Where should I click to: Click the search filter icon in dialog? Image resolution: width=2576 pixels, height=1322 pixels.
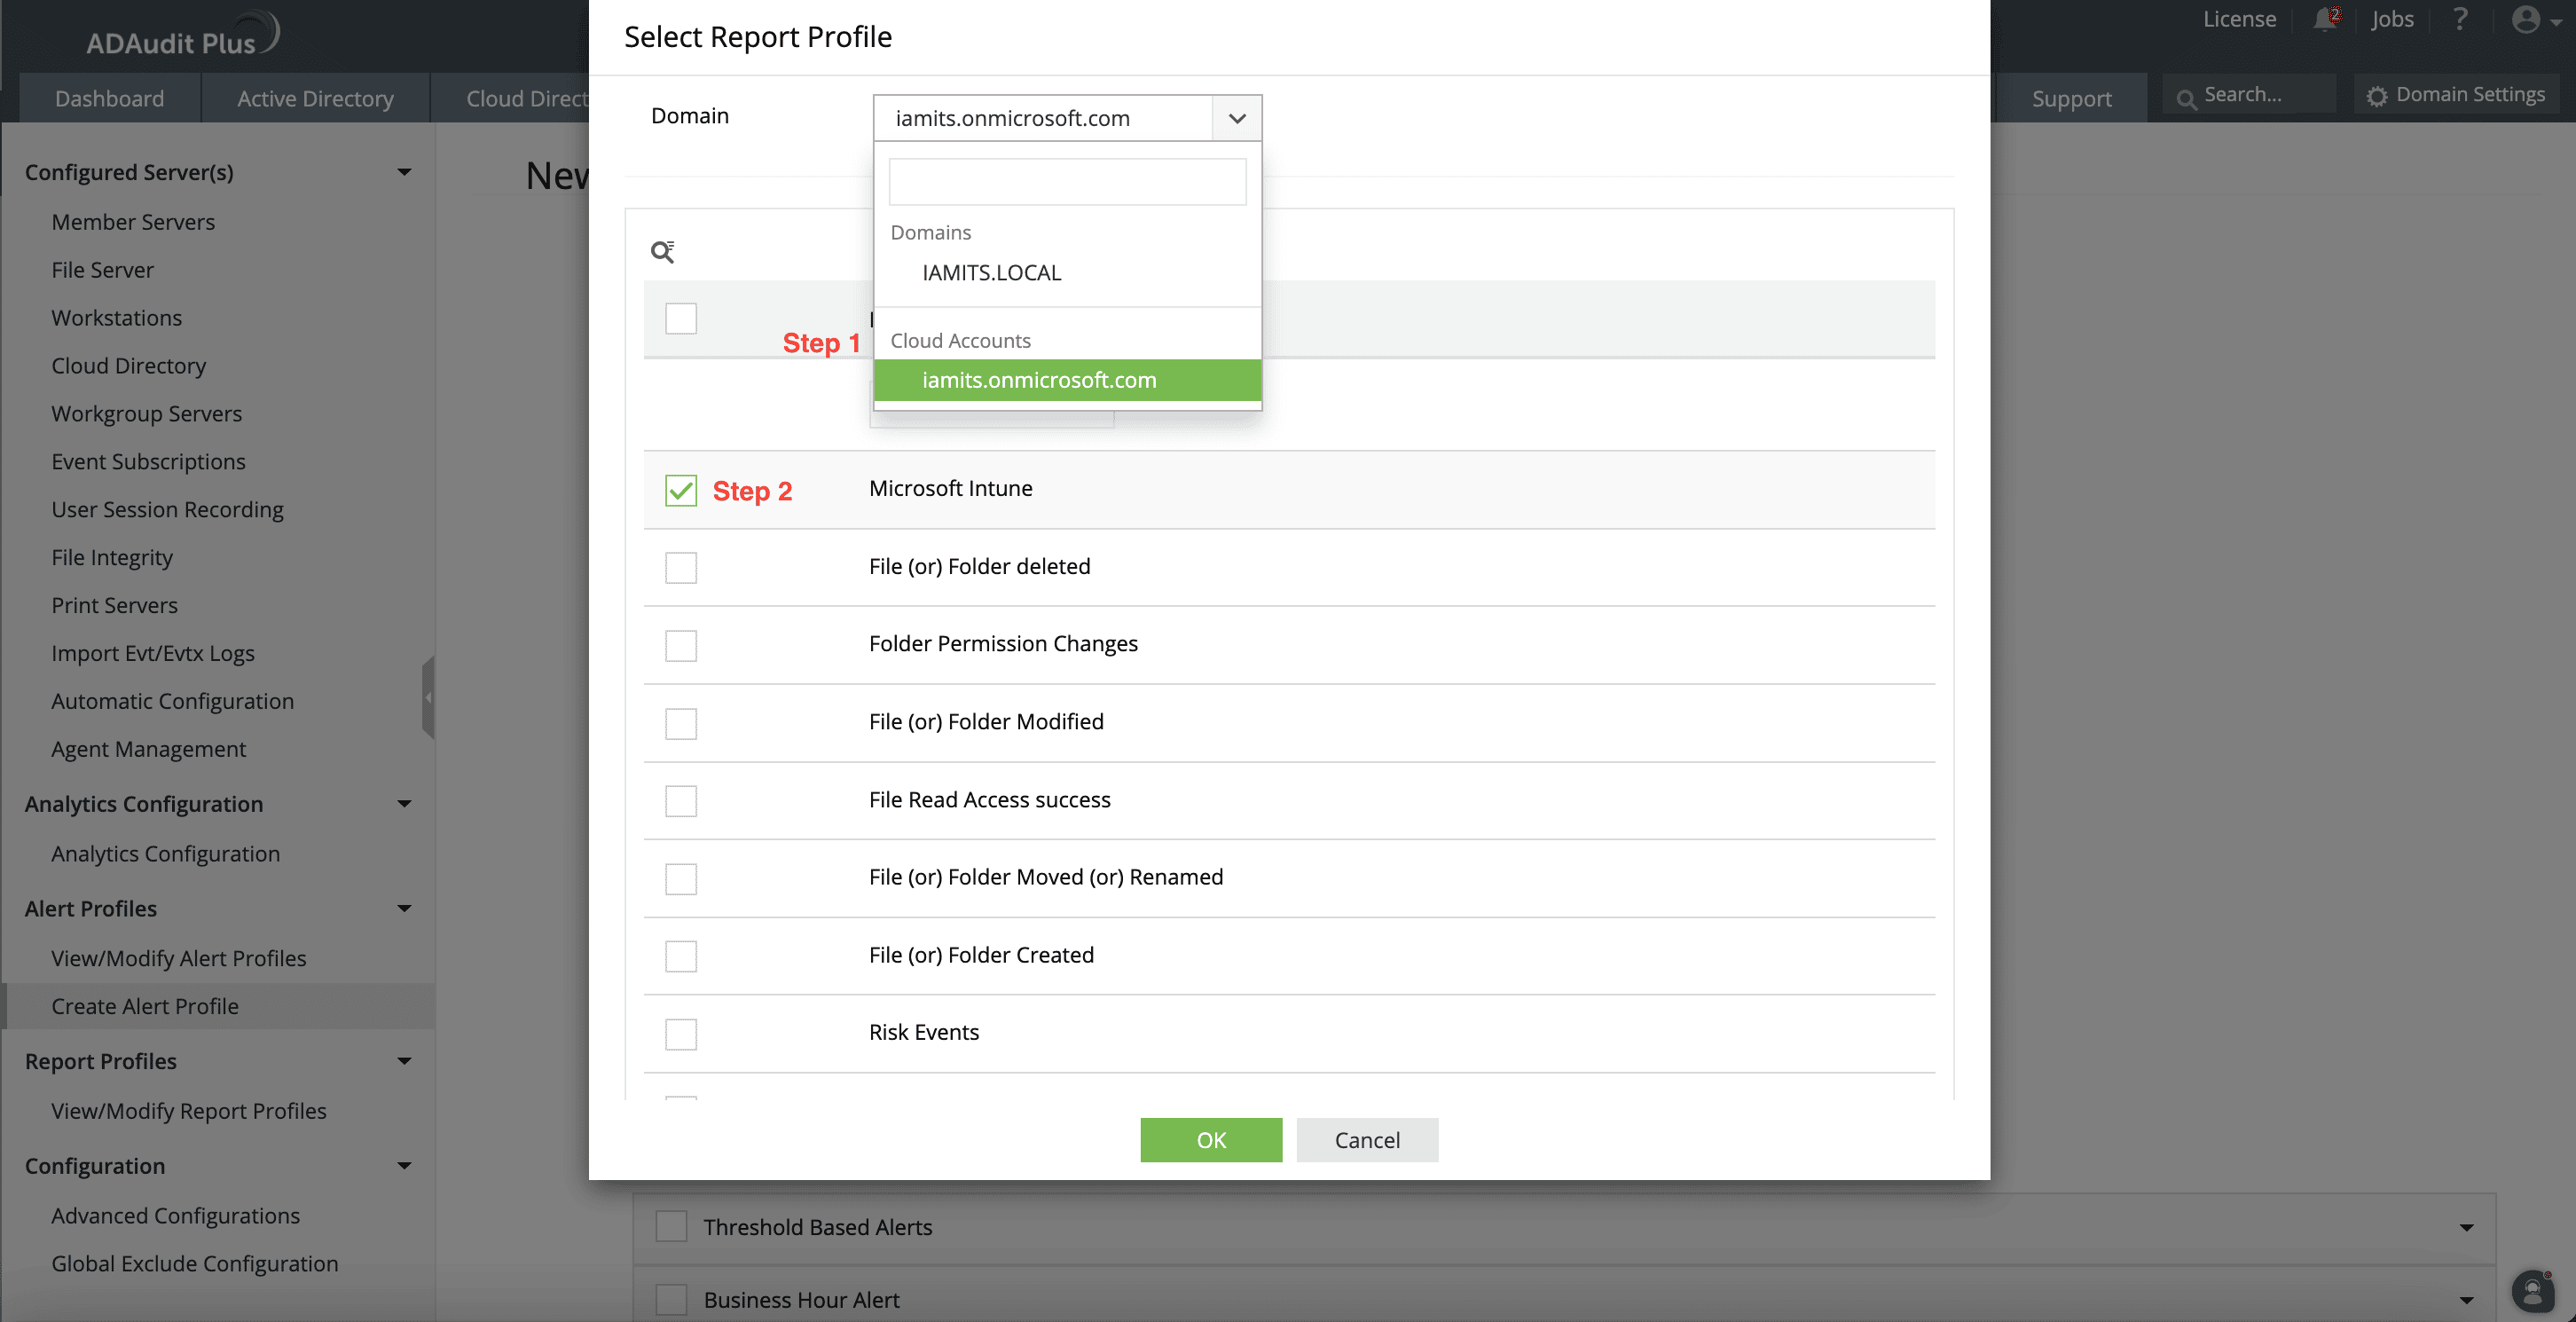pyautogui.click(x=662, y=252)
